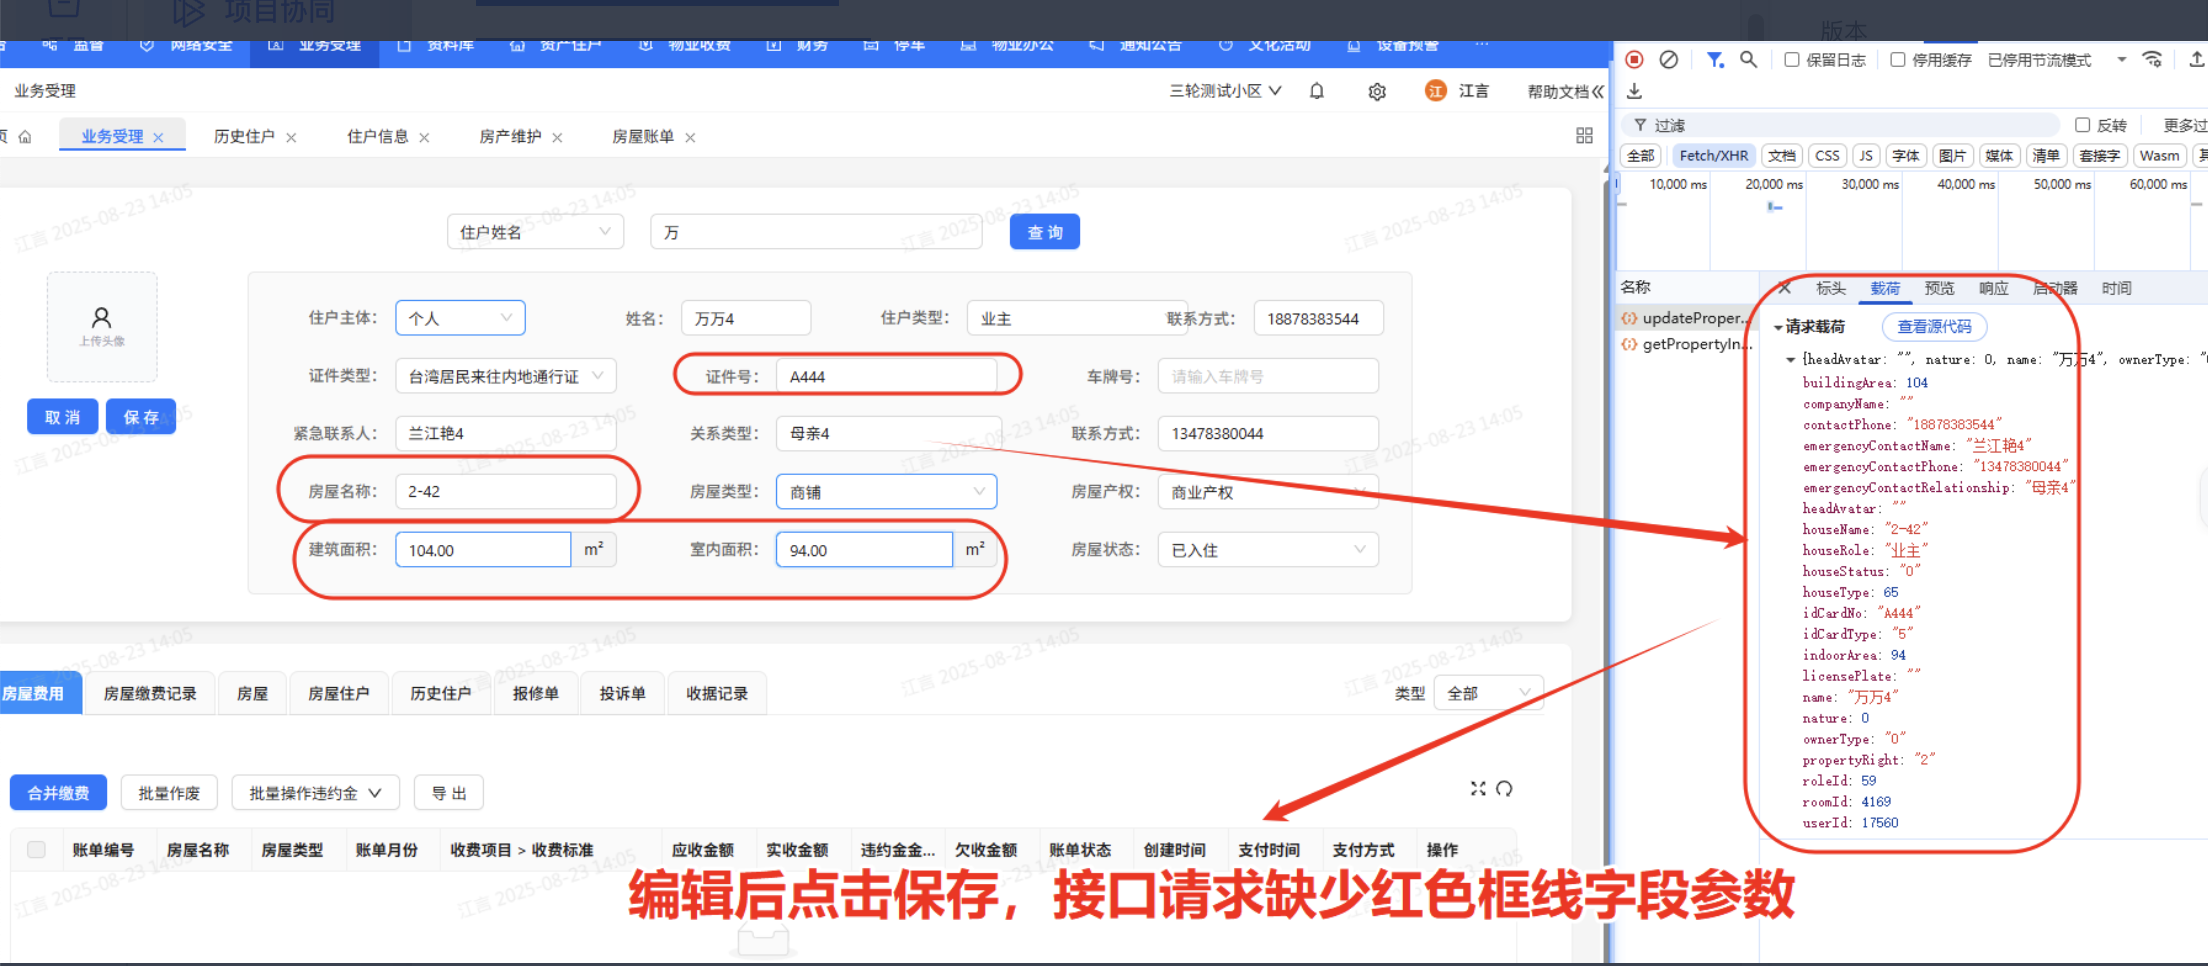The height and width of the screenshot is (966, 2208).
Task: Clear the network log with the clear icon
Action: click(x=1668, y=60)
